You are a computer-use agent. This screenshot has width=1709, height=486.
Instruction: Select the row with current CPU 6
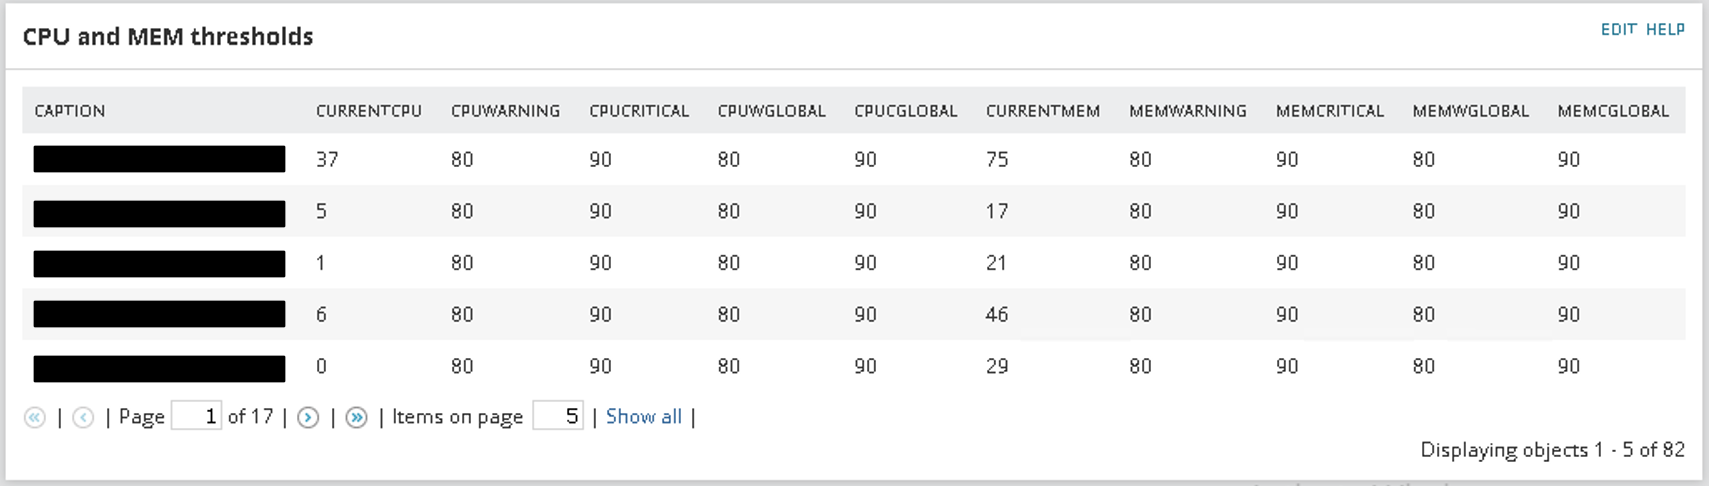(x=854, y=314)
